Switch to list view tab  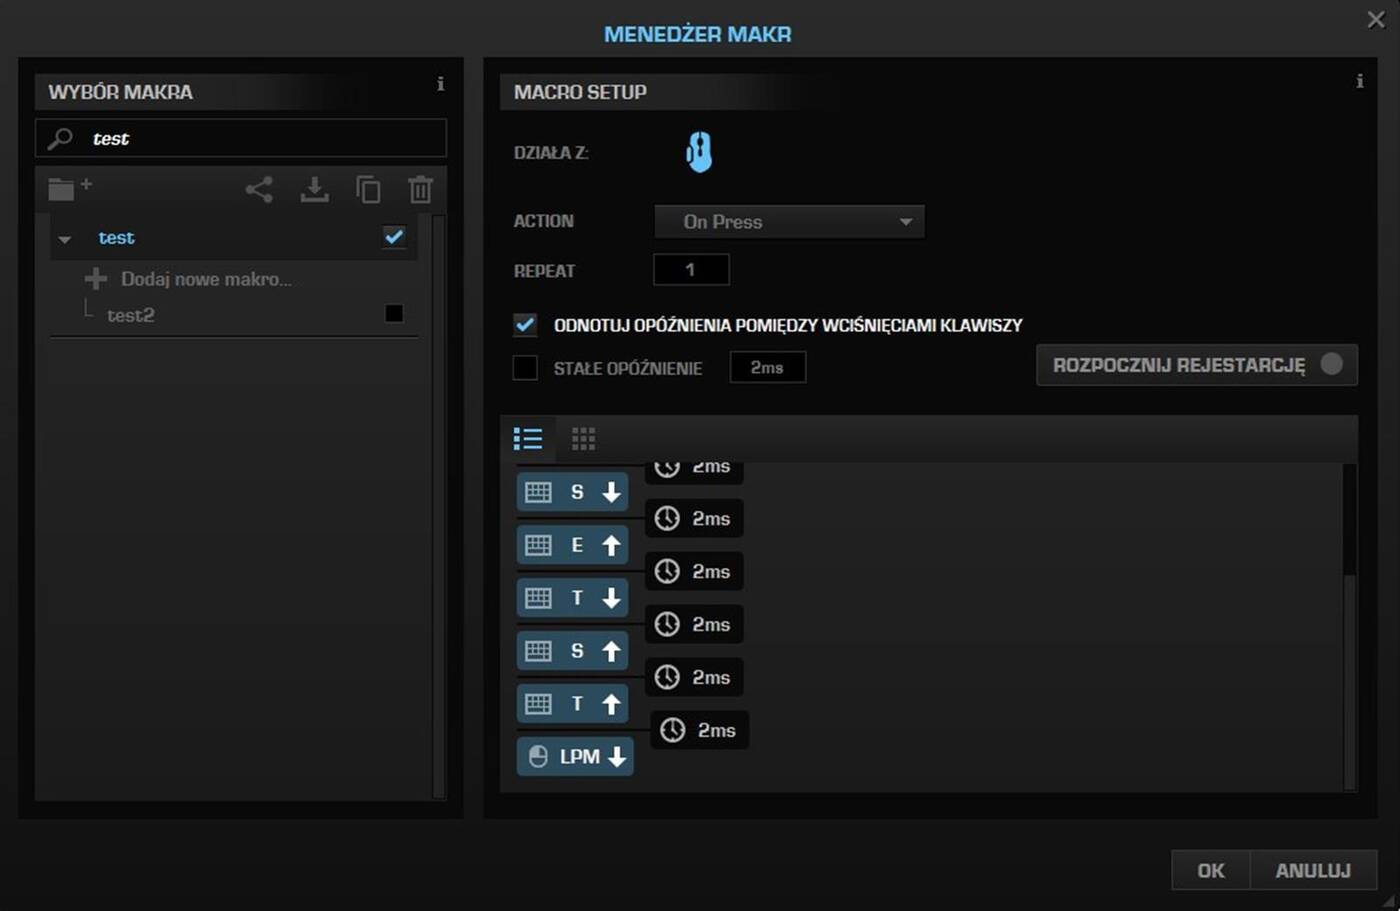[x=528, y=438]
